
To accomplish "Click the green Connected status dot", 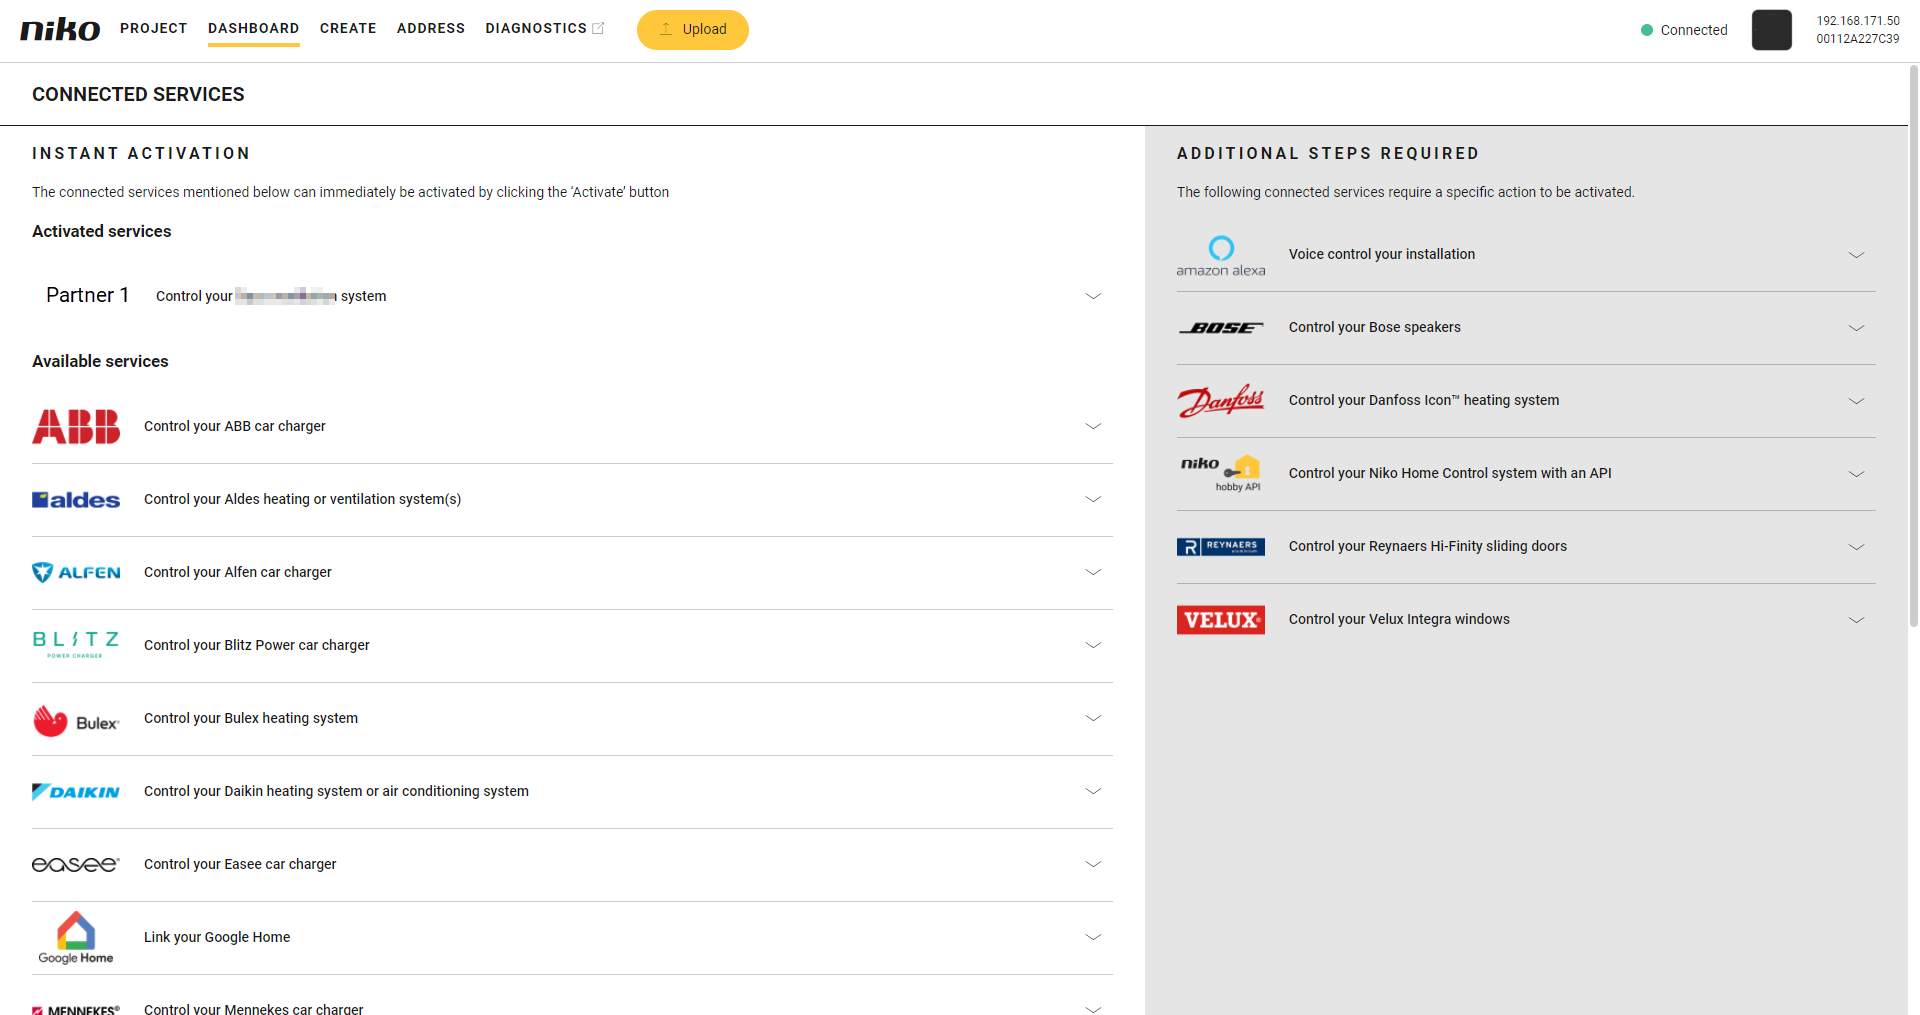I will (x=1647, y=30).
